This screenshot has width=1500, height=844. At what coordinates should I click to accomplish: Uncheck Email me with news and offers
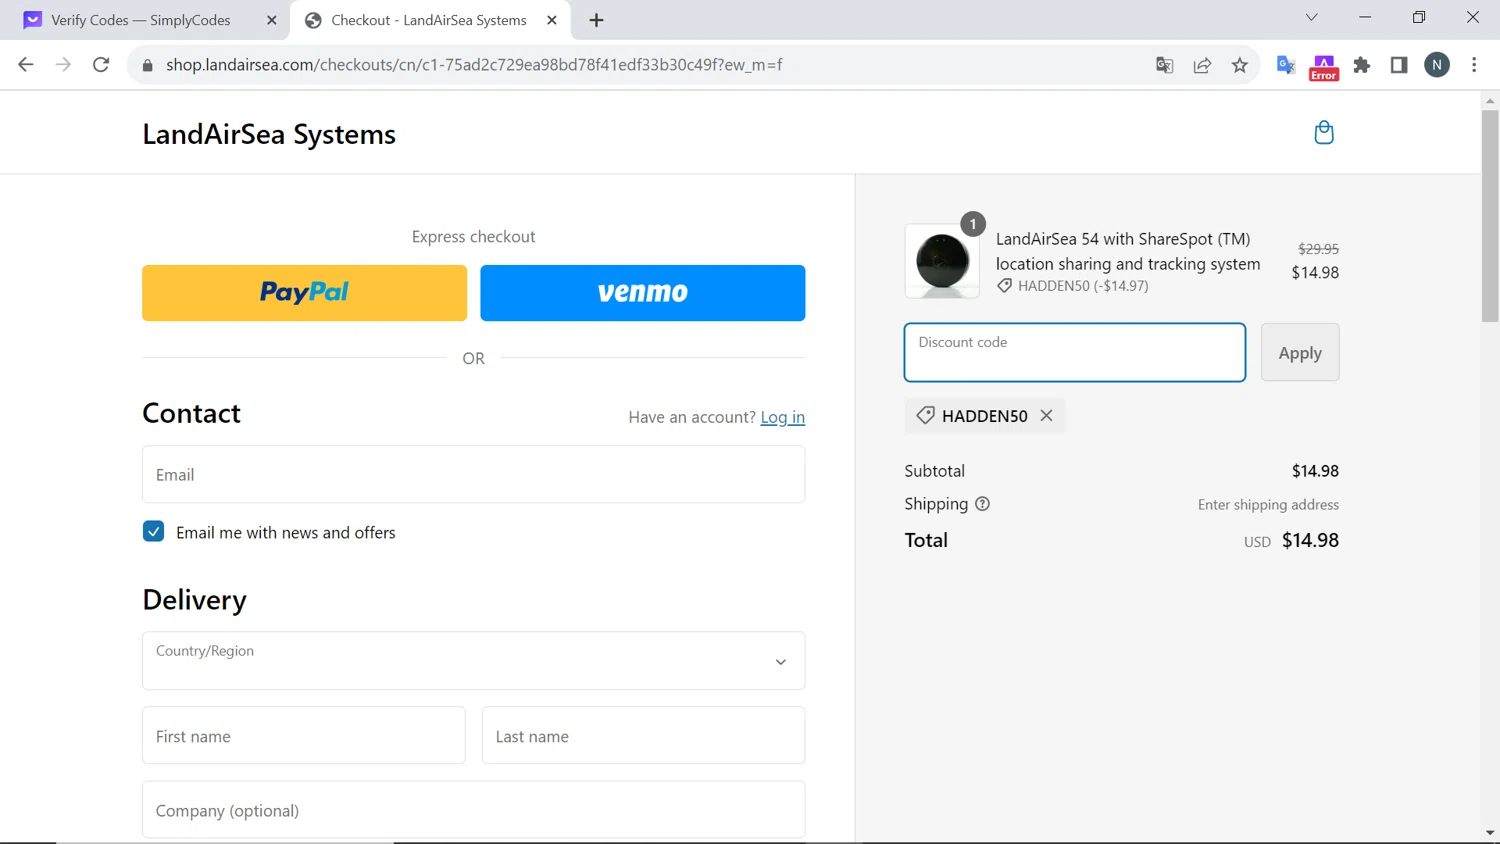(153, 531)
